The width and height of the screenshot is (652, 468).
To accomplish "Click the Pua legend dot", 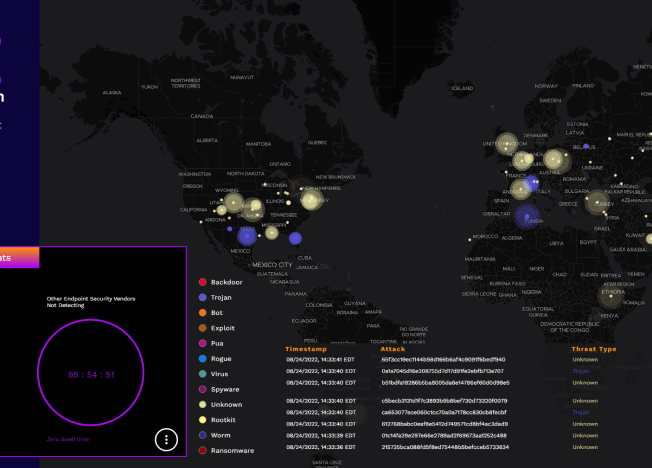I will point(203,343).
